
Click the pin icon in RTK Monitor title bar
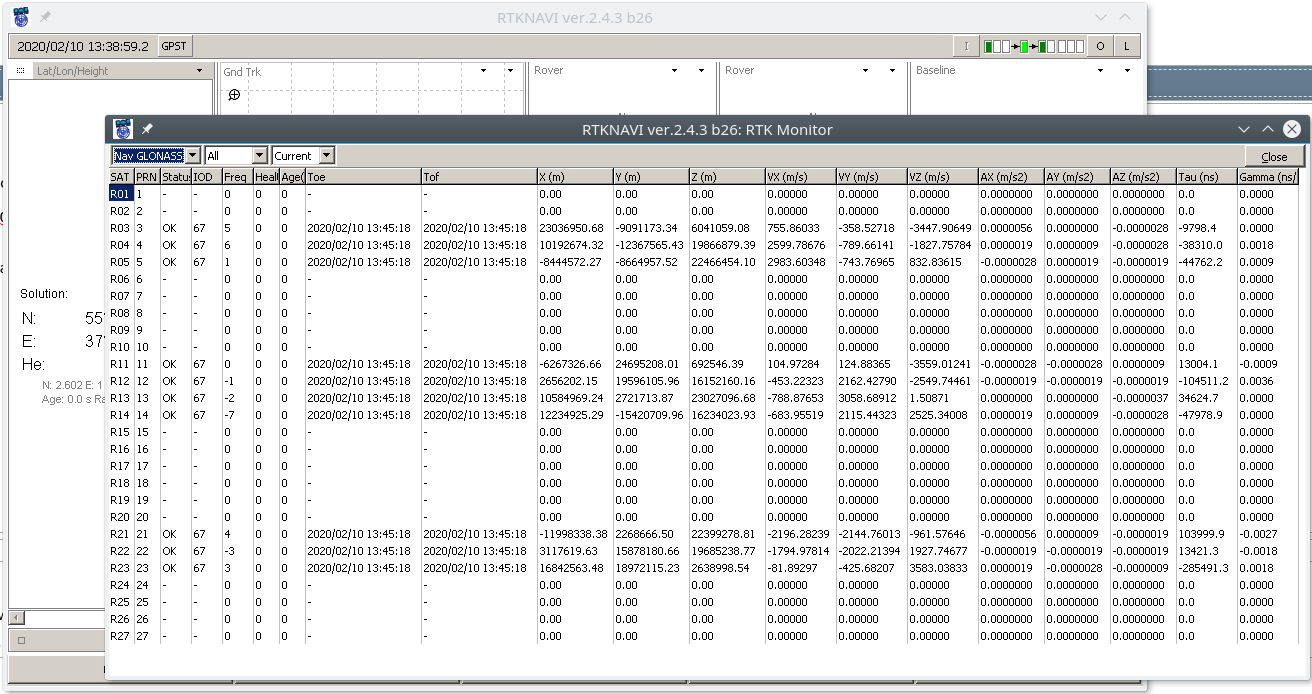point(147,129)
